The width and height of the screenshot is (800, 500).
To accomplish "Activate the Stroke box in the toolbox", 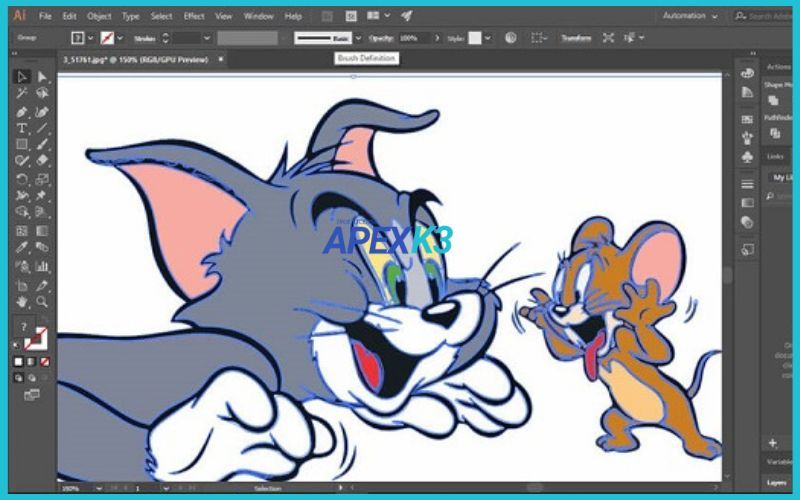I will (x=37, y=339).
